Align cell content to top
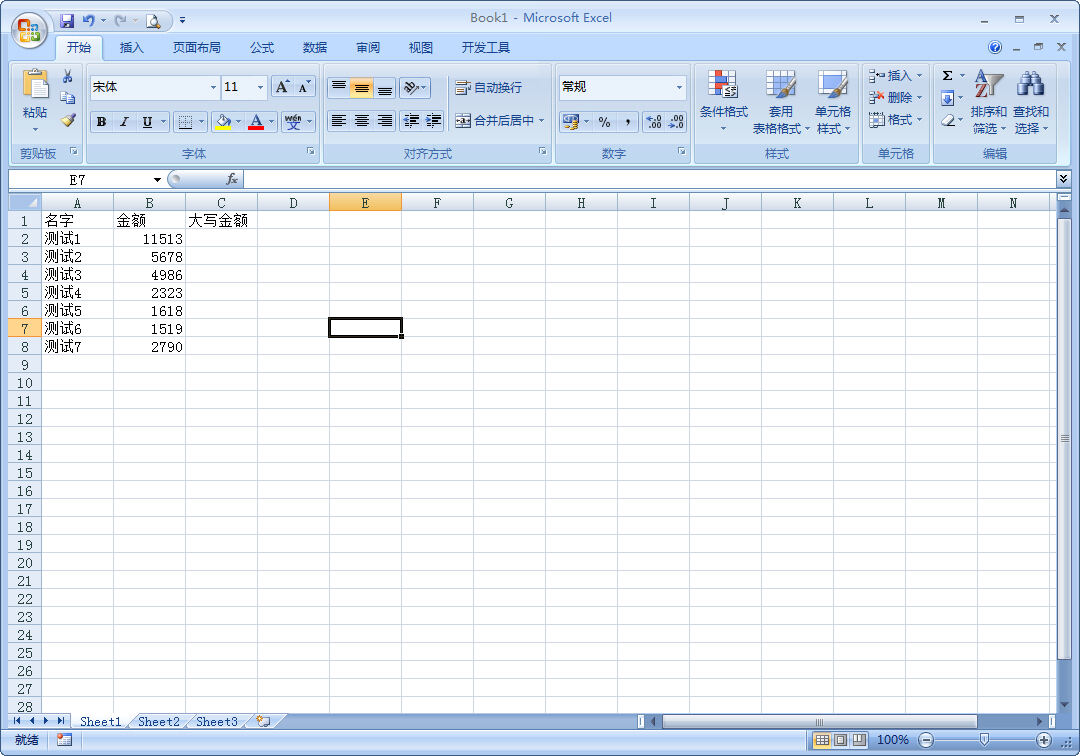Image resolution: width=1080 pixels, height=756 pixels. (339, 87)
